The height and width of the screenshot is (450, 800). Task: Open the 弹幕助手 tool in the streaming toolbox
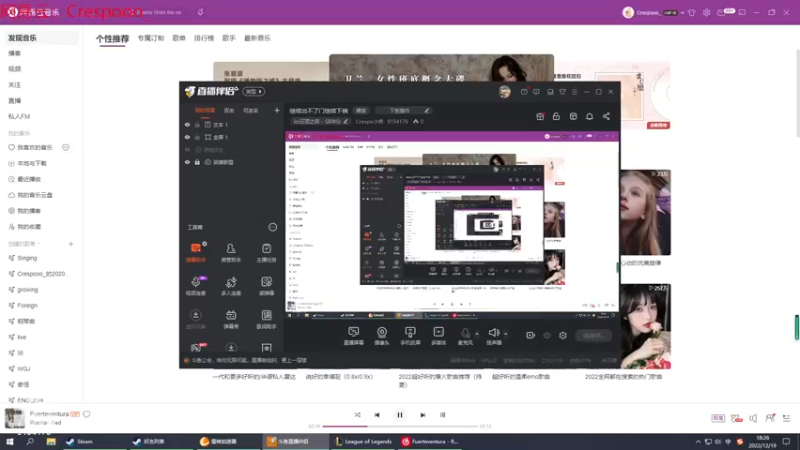196,253
